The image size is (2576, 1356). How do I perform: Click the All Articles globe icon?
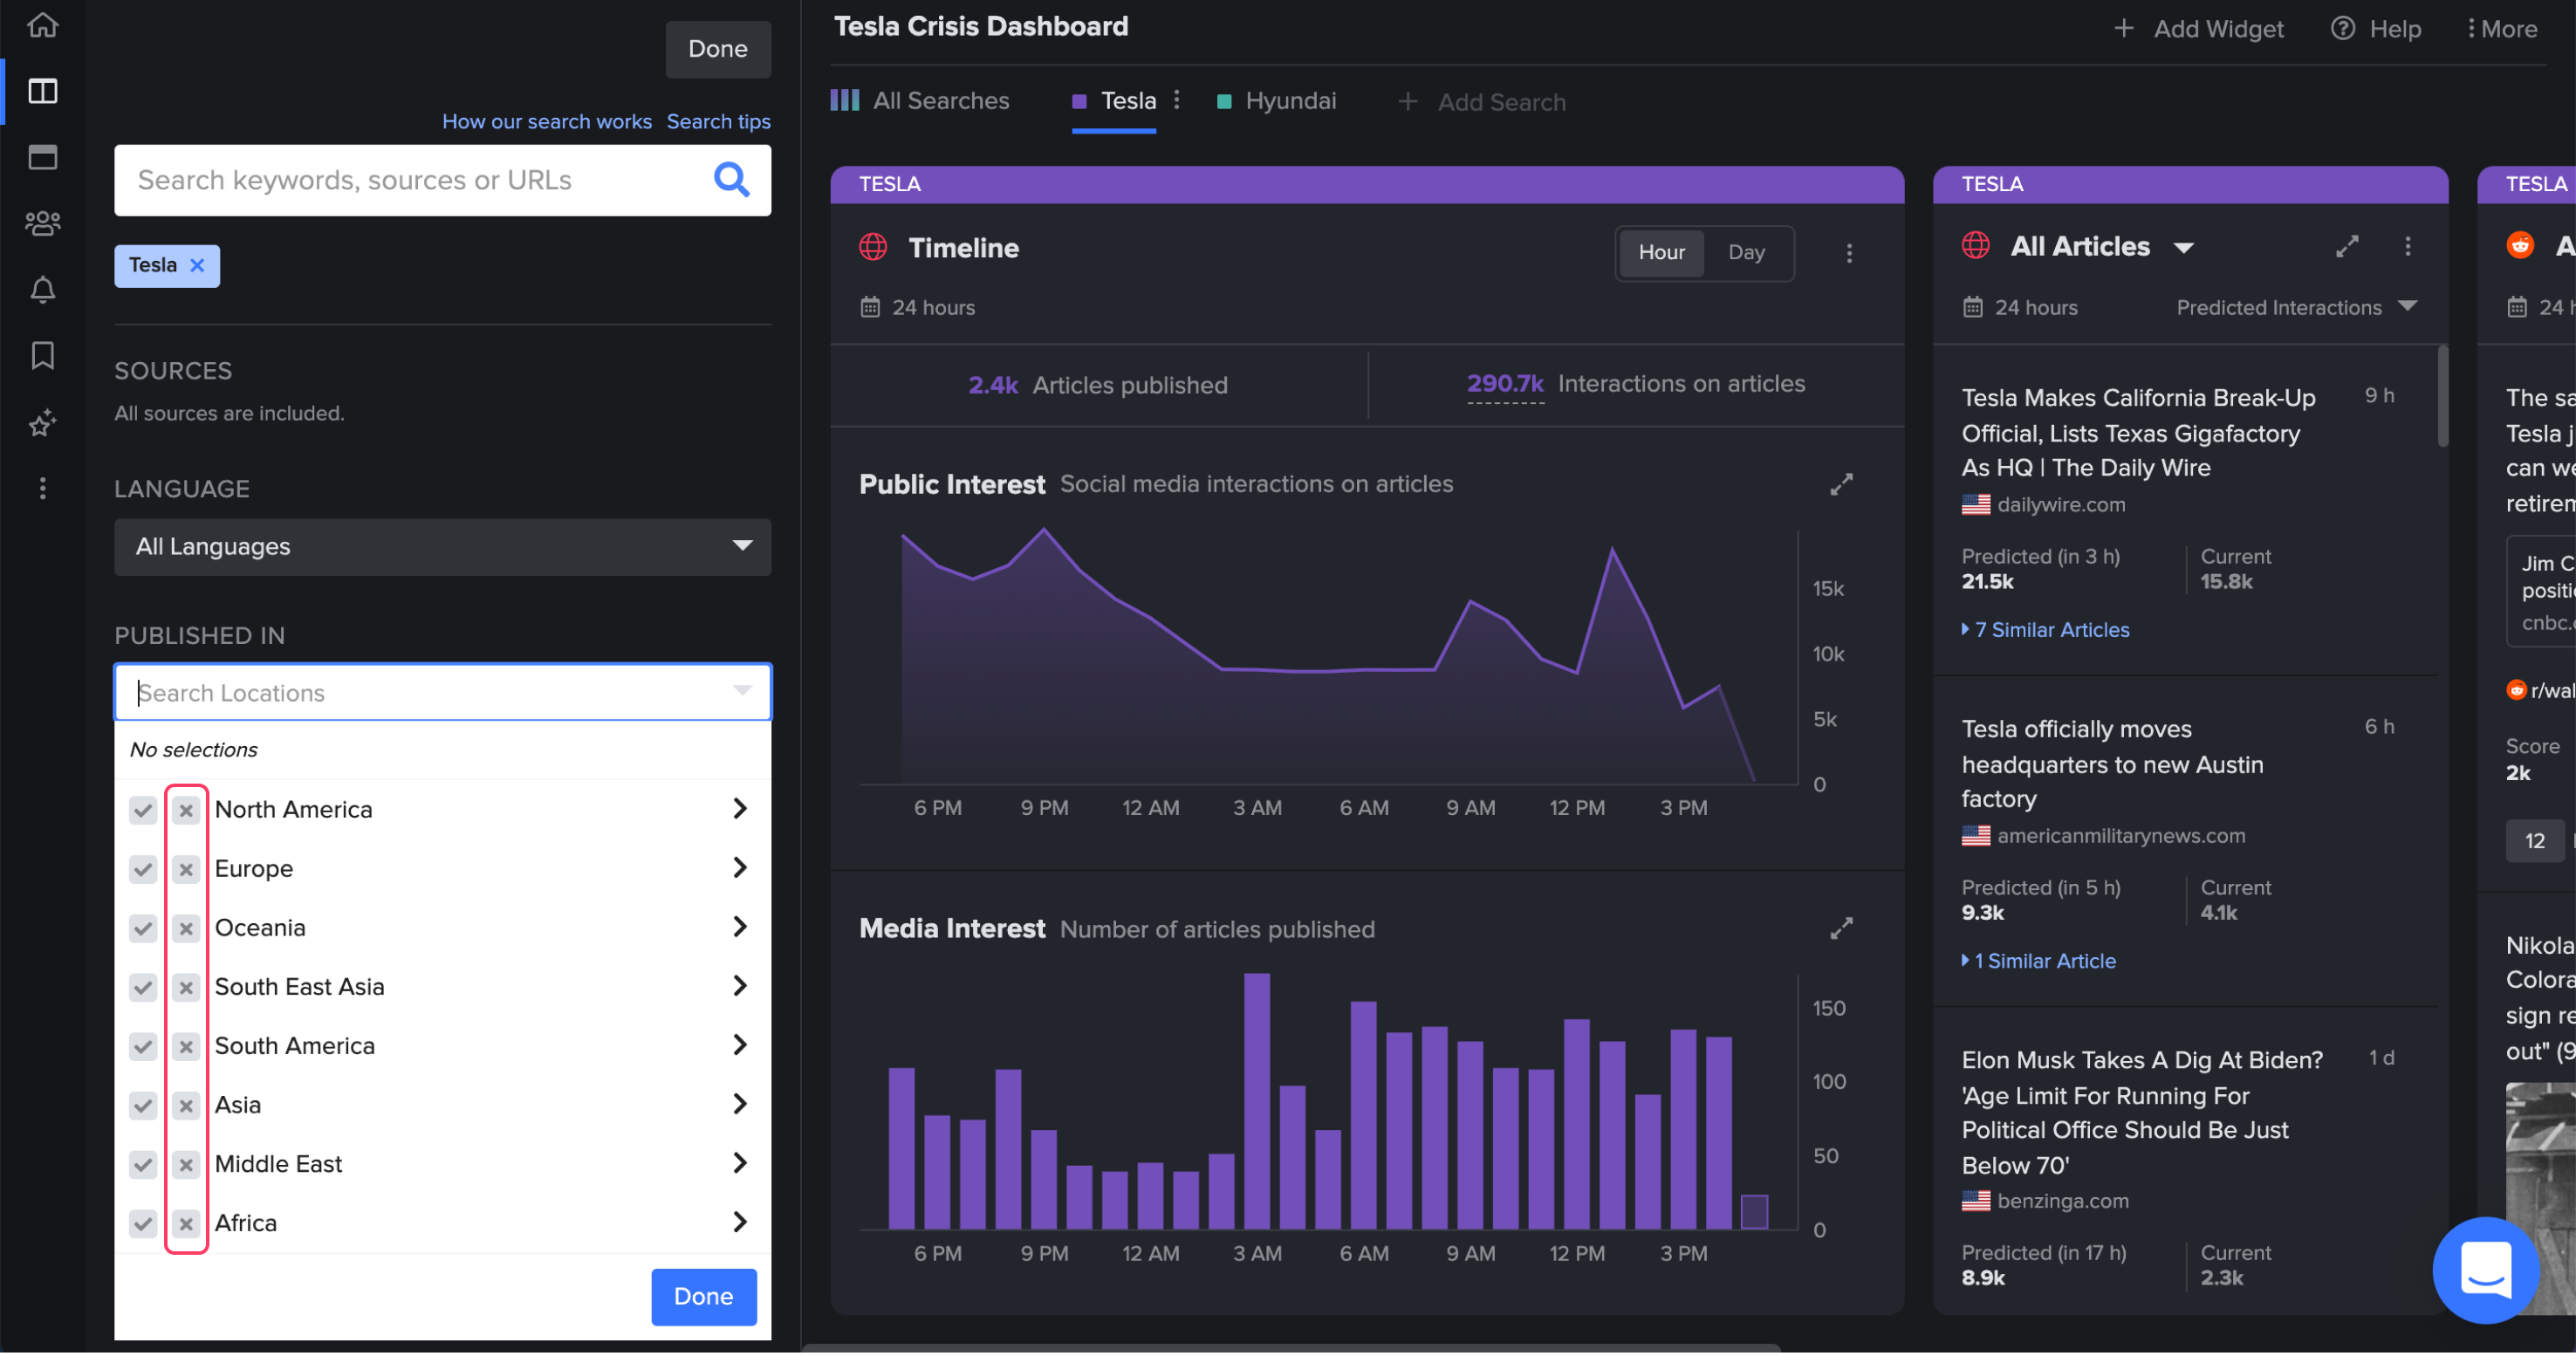coord(1976,246)
